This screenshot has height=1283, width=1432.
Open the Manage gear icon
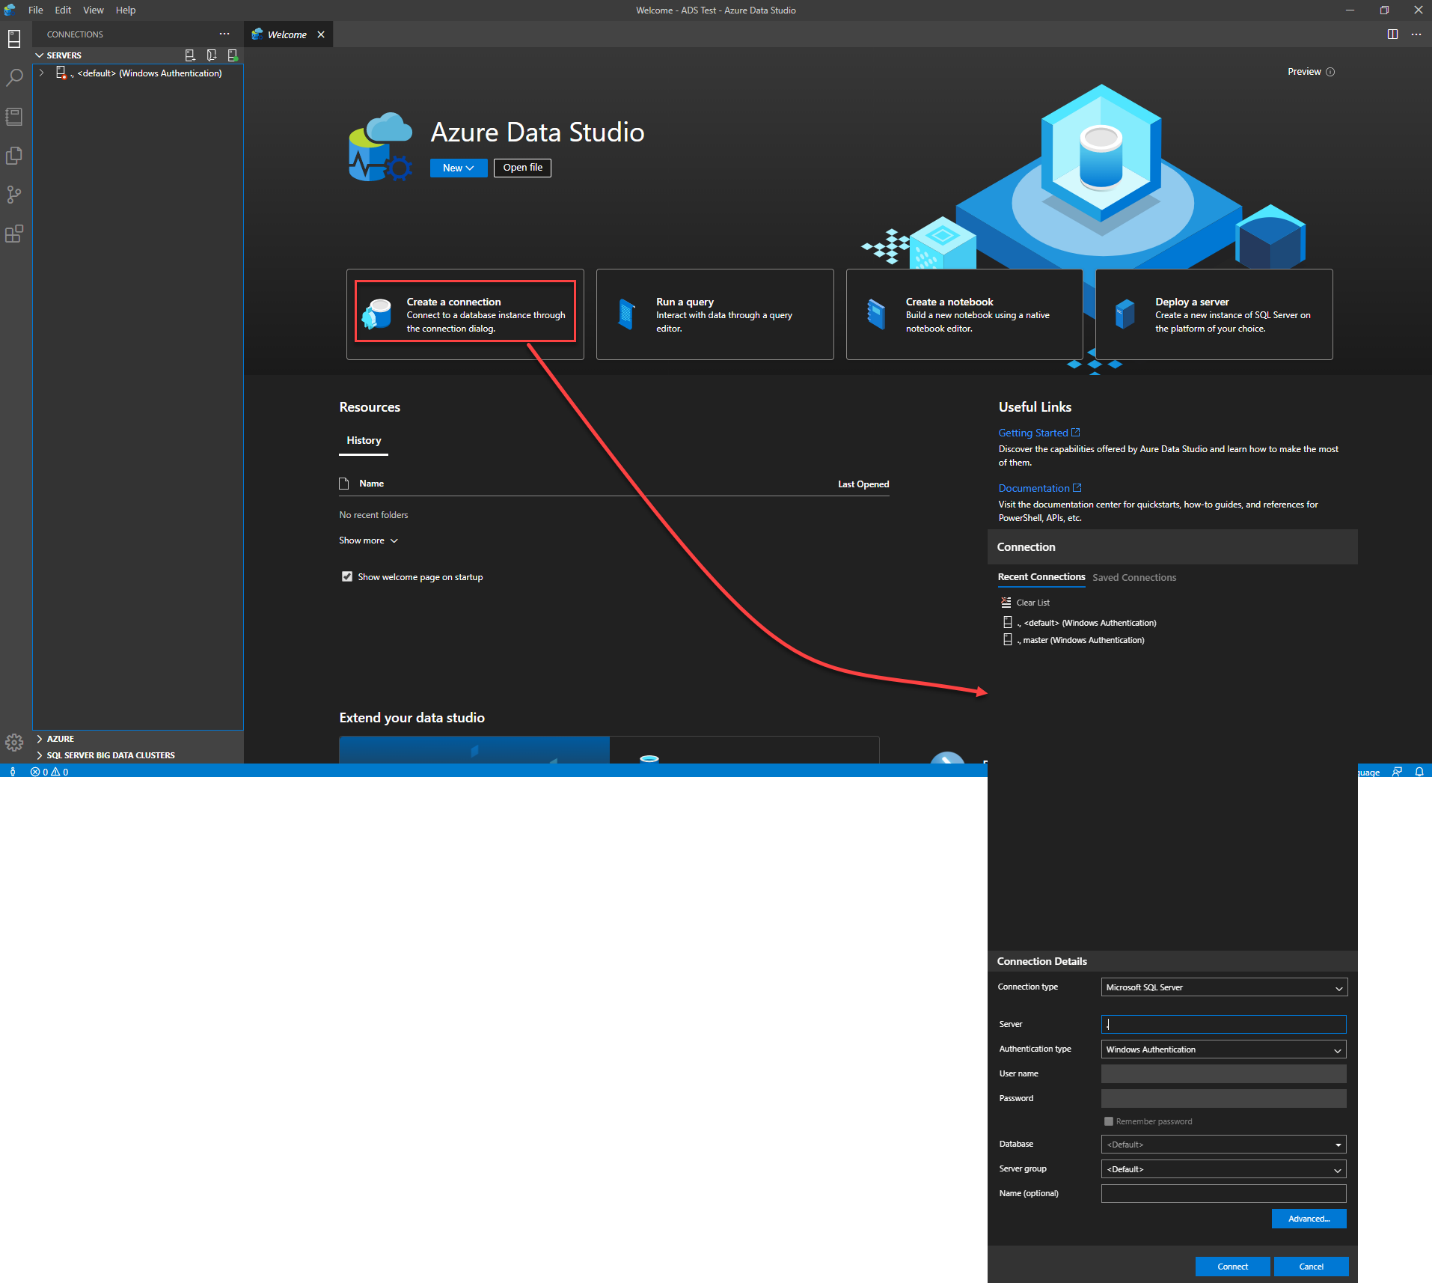(x=14, y=742)
